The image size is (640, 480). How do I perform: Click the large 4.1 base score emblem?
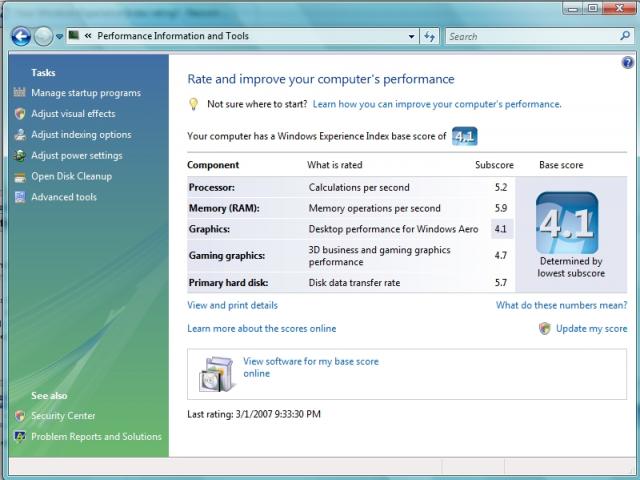pyautogui.click(x=567, y=223)
